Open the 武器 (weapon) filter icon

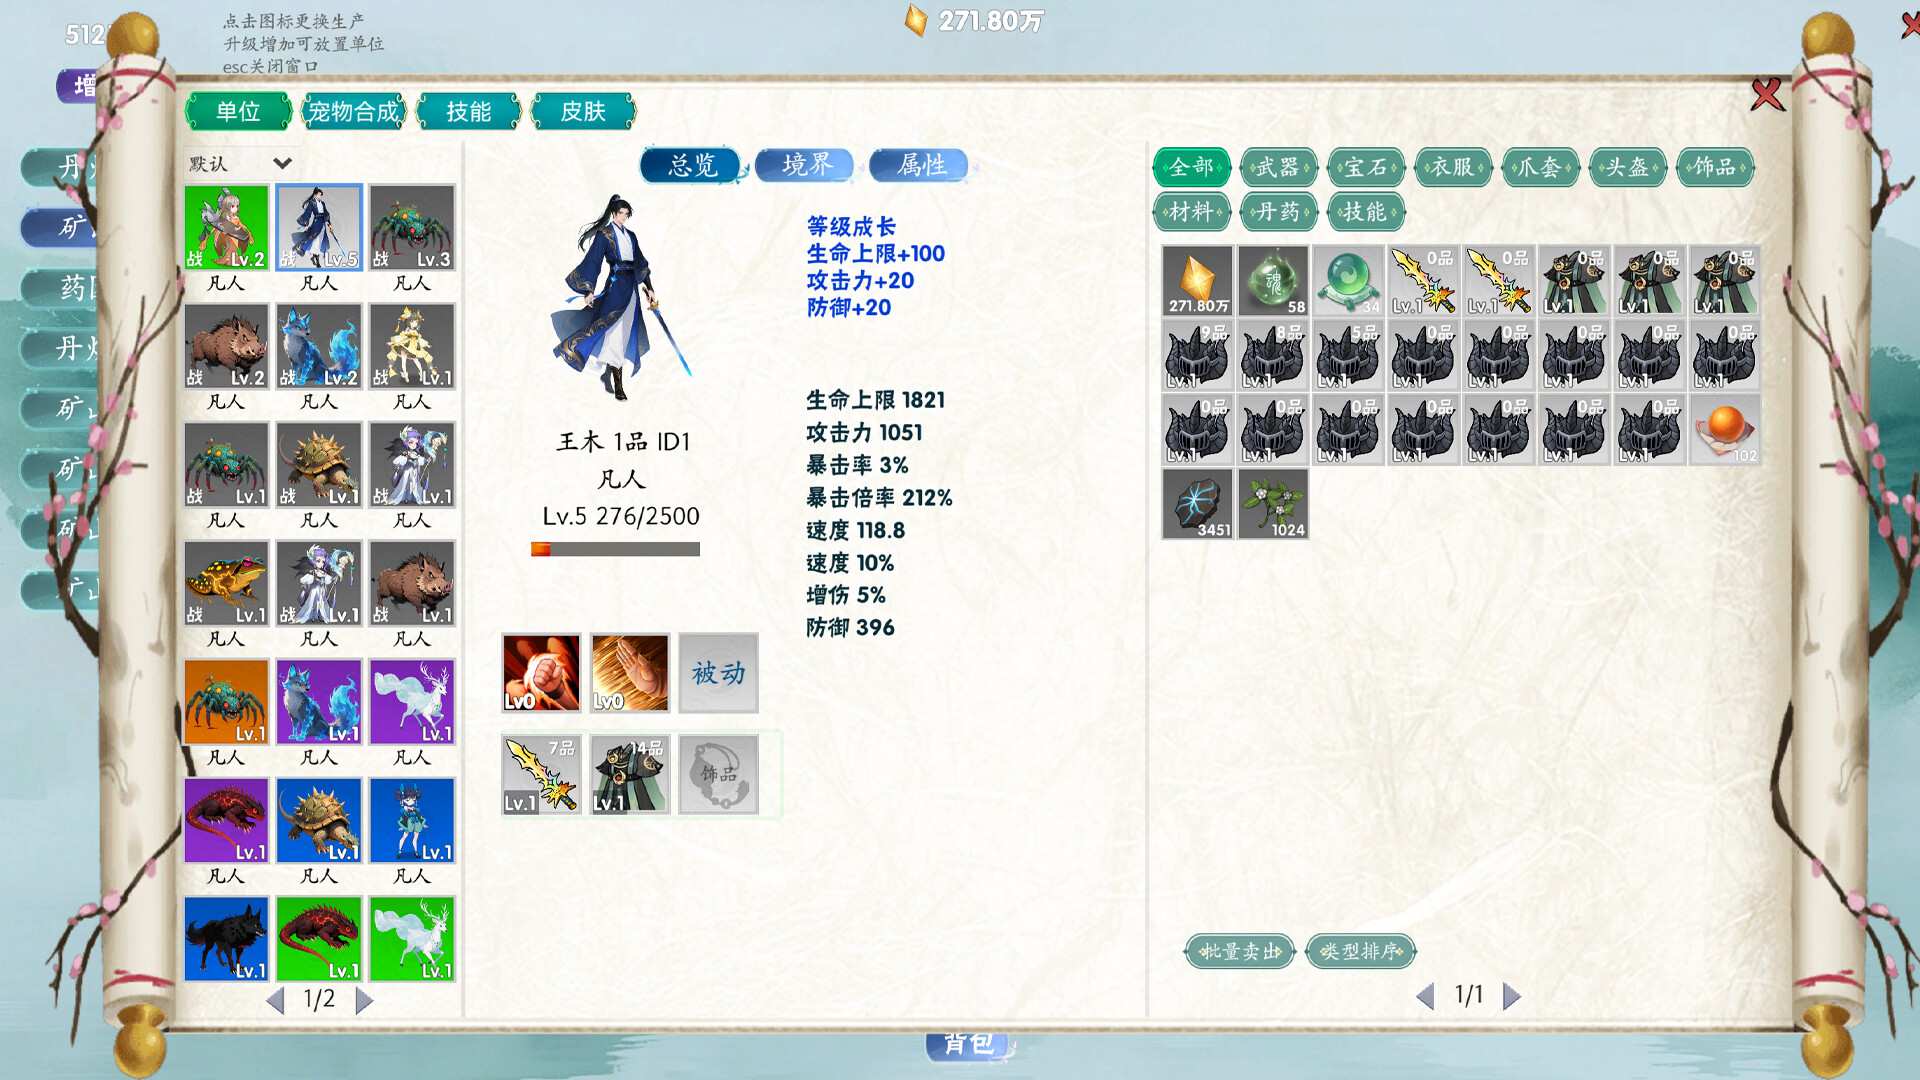[x=1278, y=168]
